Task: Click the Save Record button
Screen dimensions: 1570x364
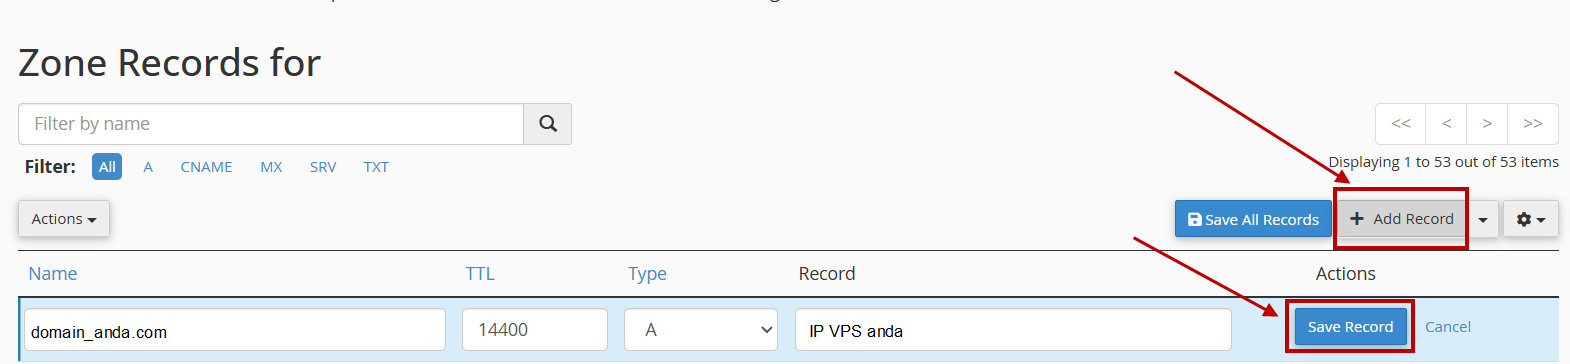Action: 1350,327
